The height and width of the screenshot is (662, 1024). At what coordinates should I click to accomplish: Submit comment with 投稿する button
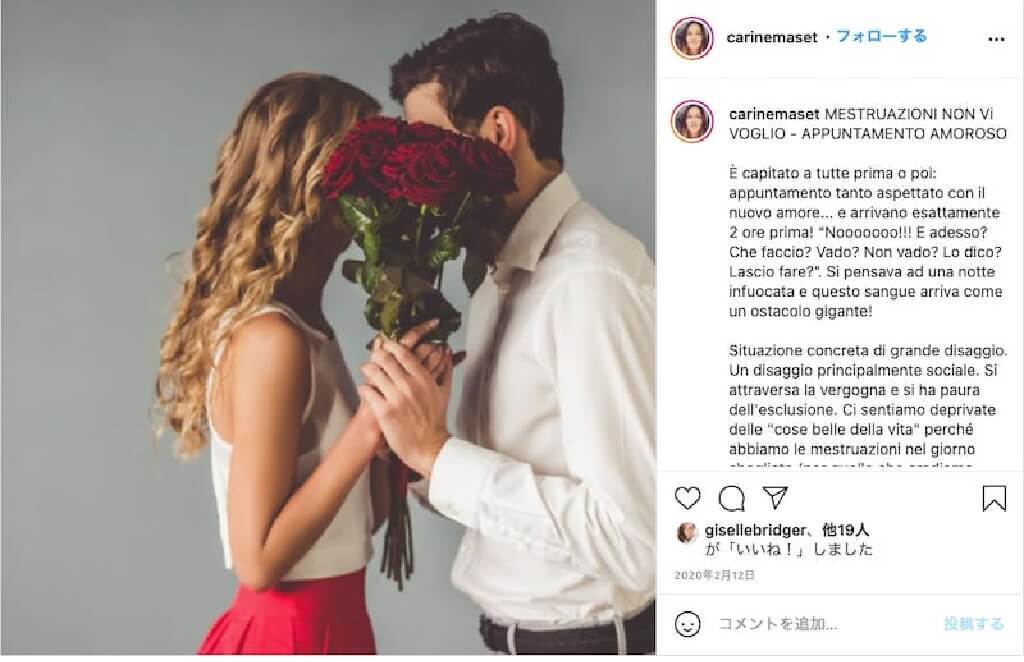(973, 624)
